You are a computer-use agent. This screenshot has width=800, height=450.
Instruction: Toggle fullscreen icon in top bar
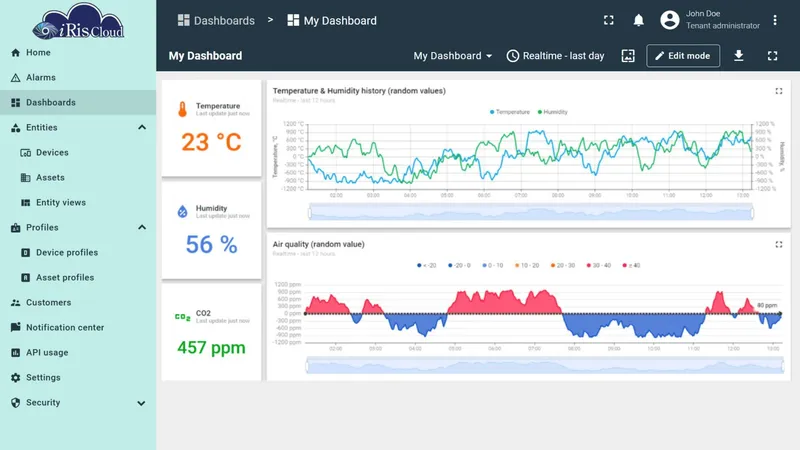(x=609, y=20)
